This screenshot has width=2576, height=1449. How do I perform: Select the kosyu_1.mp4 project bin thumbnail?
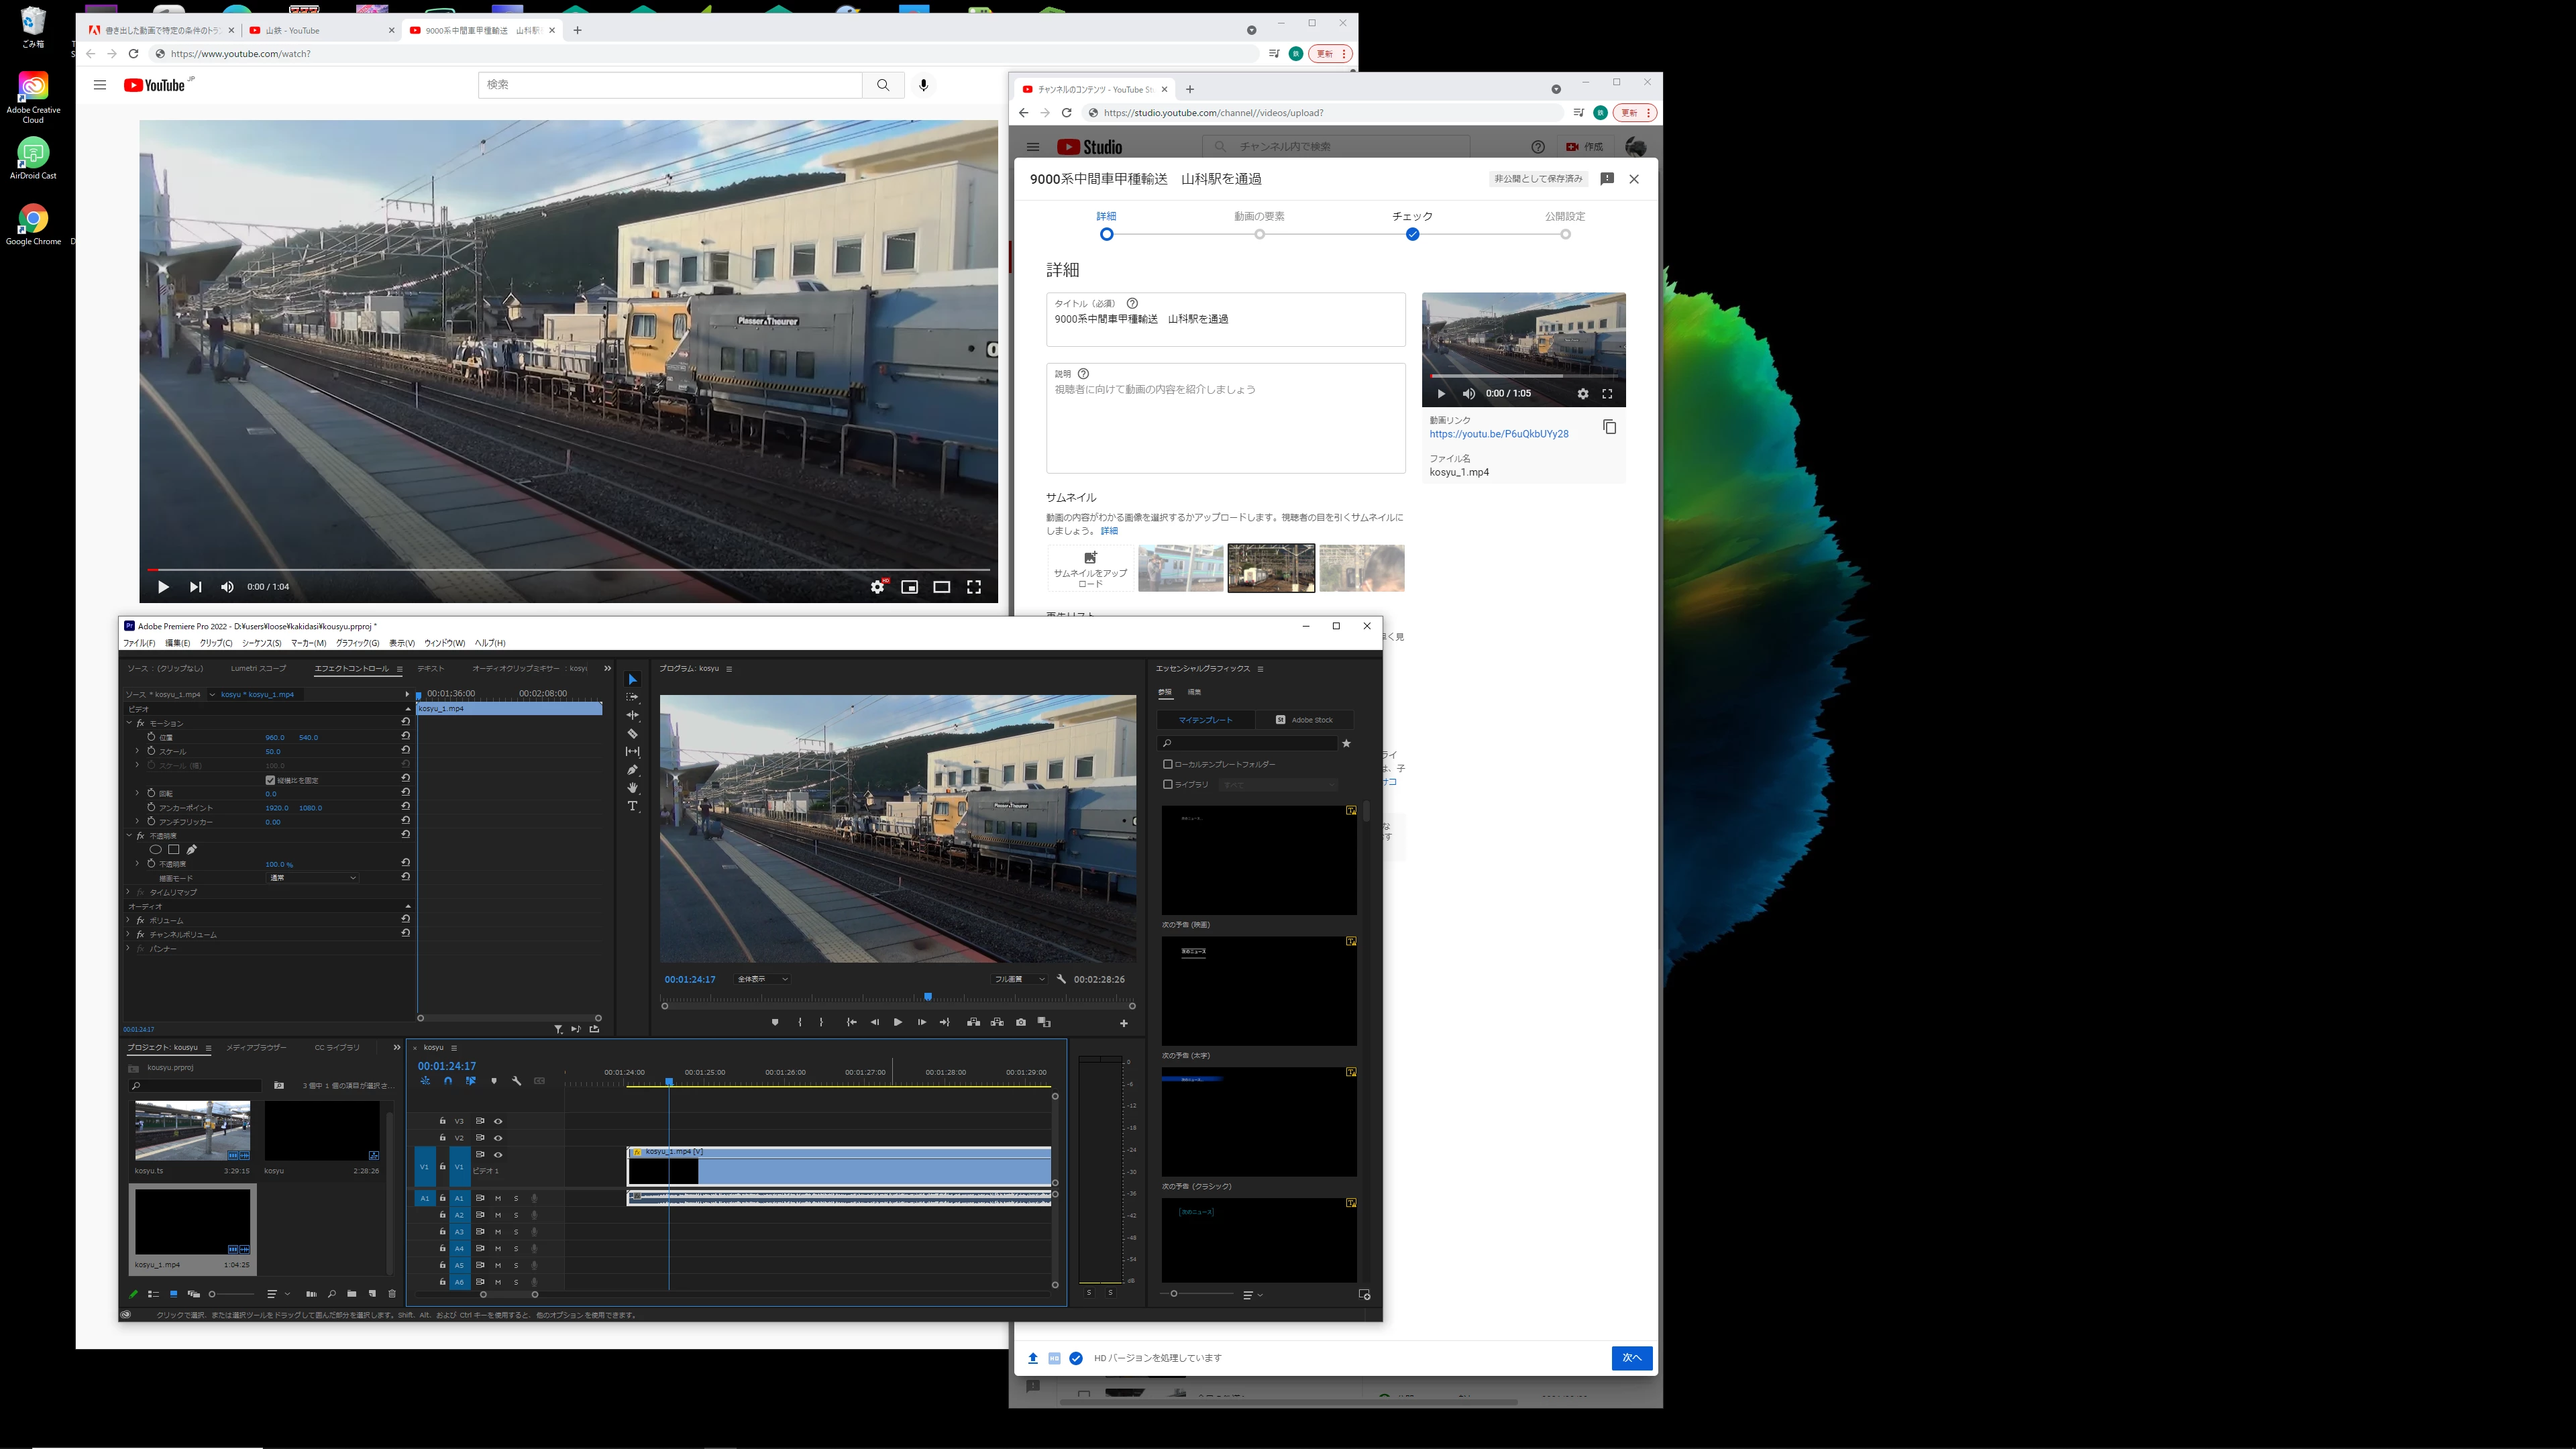point(192,1221)
